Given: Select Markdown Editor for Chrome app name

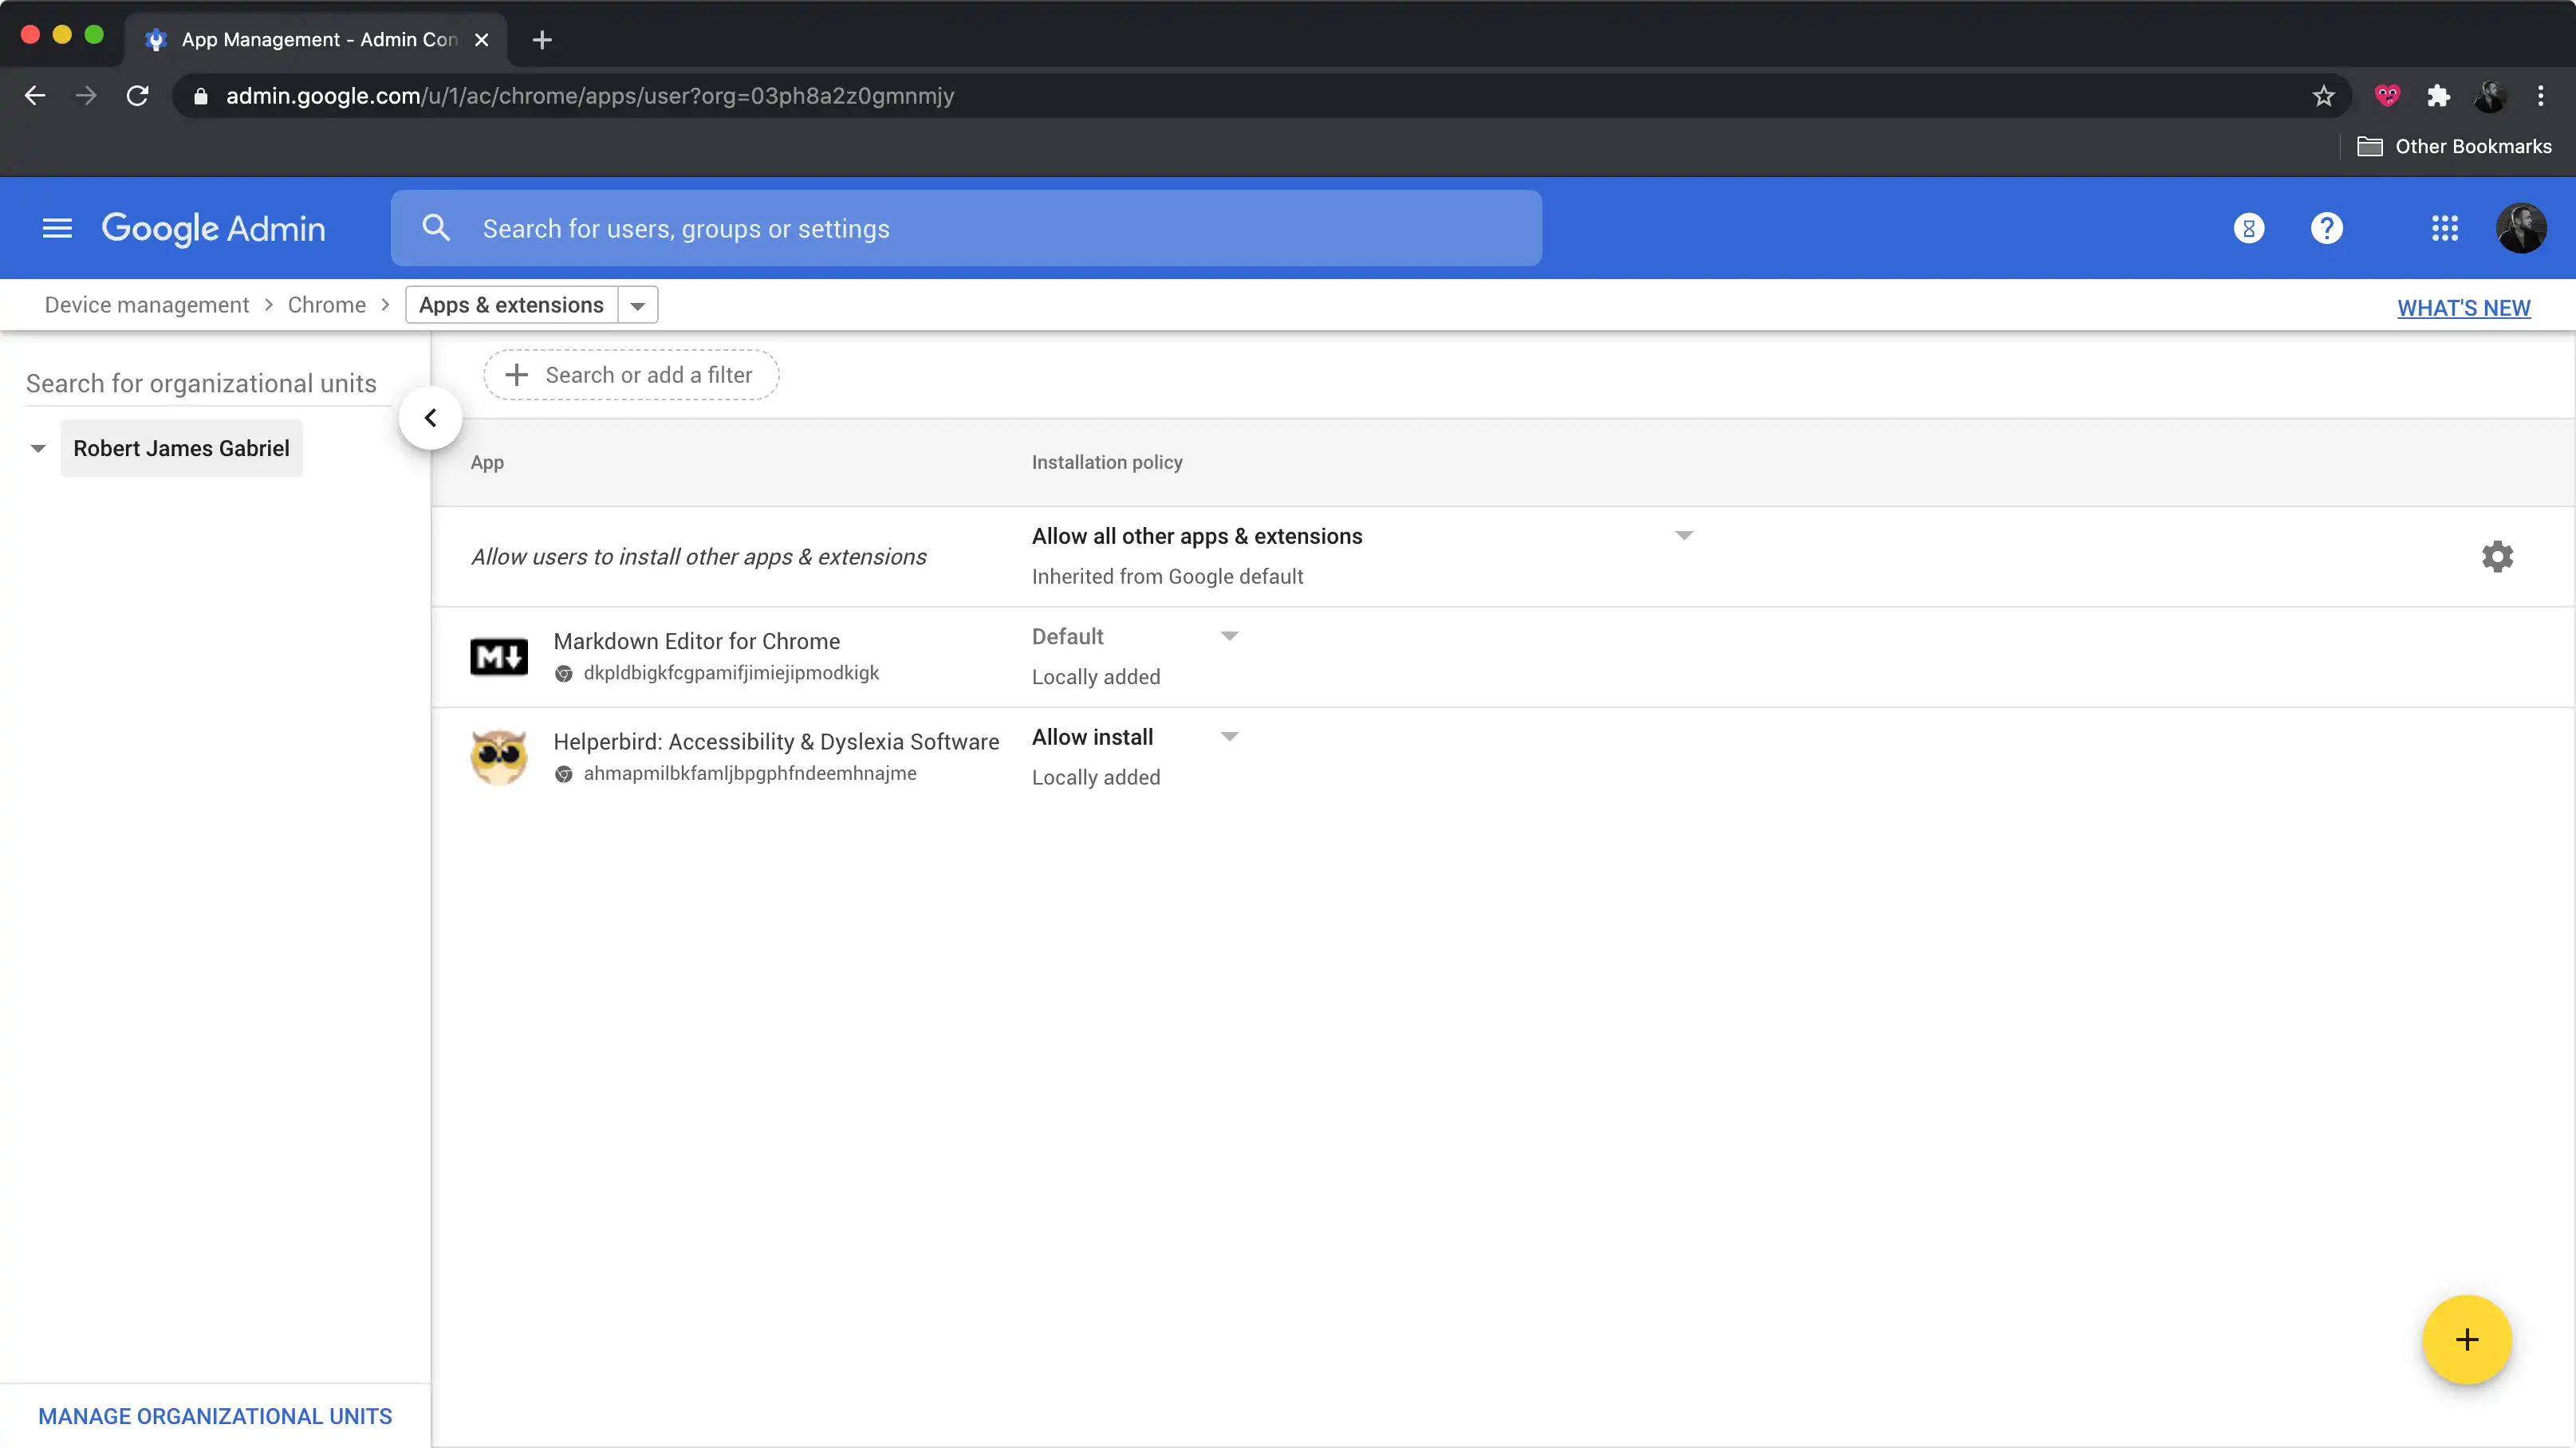Looking at the screenshot, I should (x=696, y=641).
